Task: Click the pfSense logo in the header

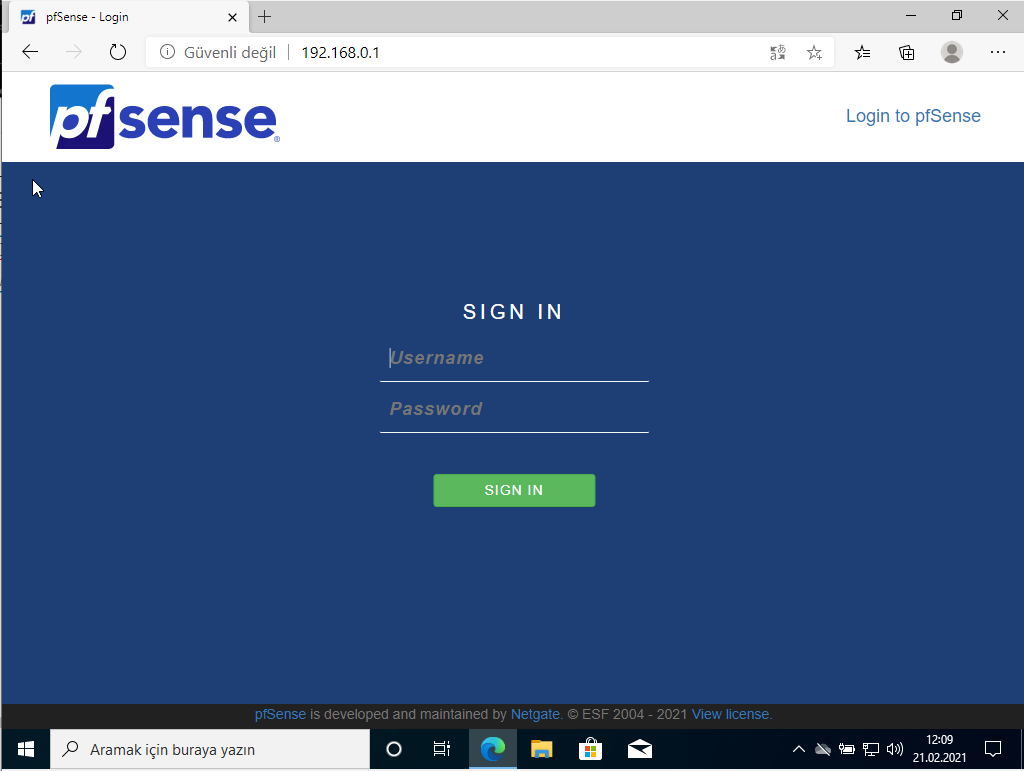Action: point(165,117)
